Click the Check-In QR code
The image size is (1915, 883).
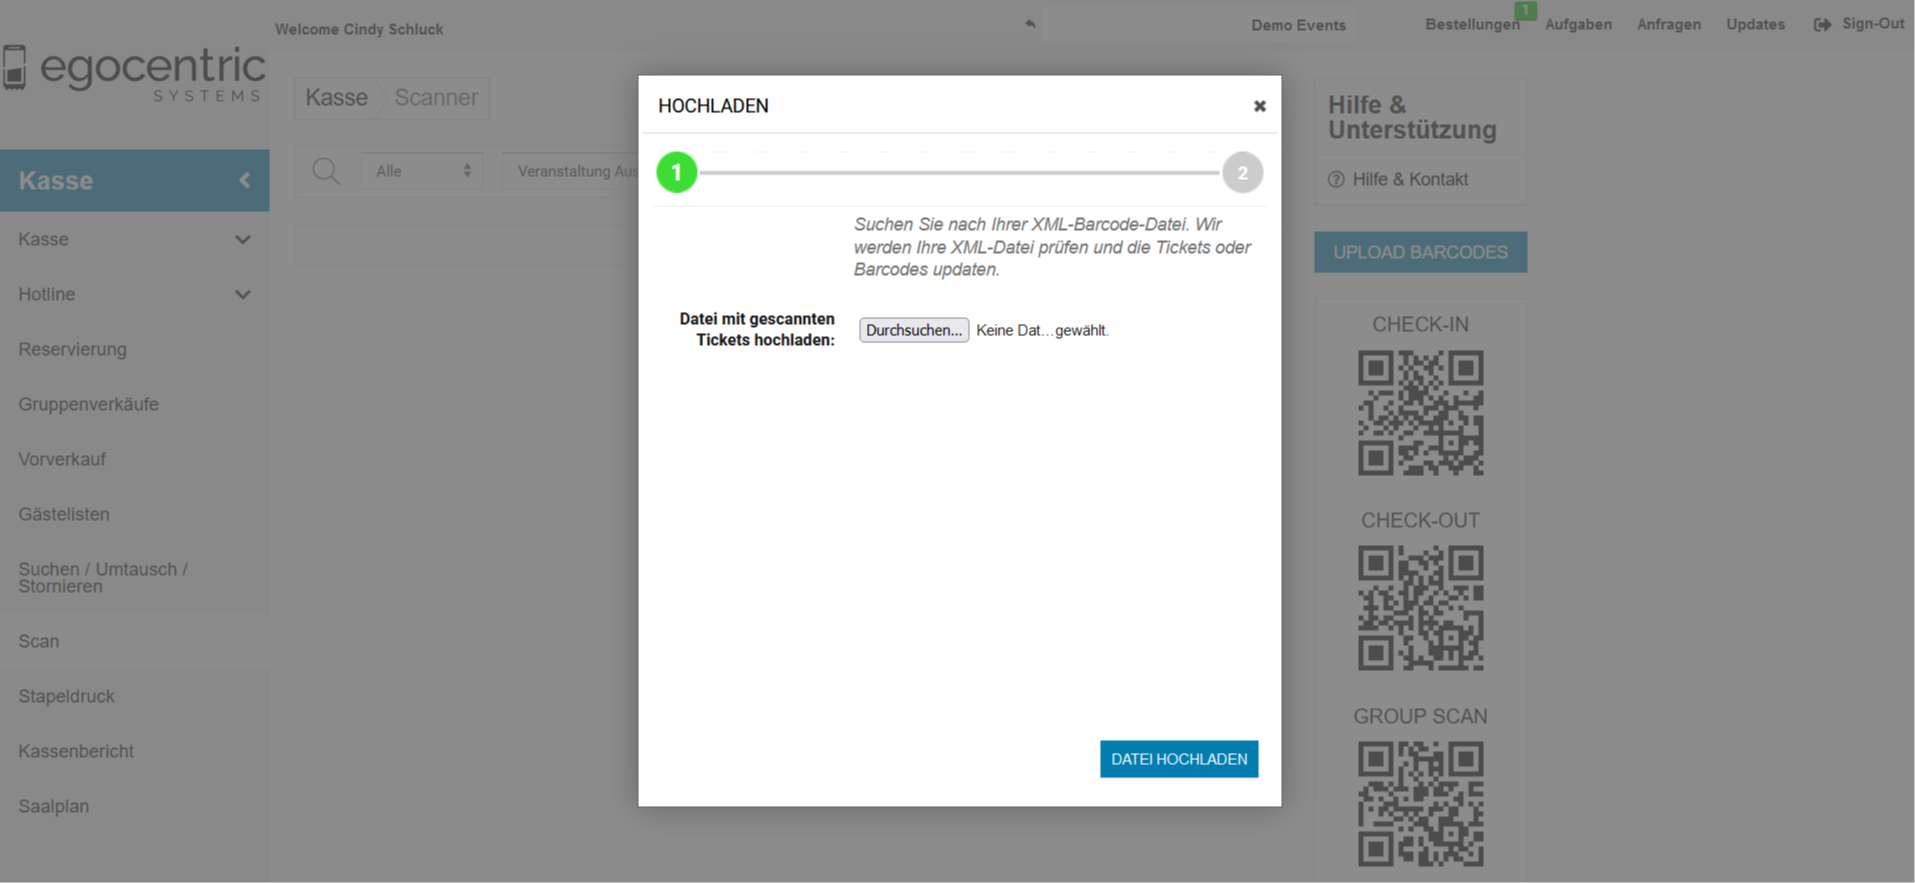[1420, 413]
